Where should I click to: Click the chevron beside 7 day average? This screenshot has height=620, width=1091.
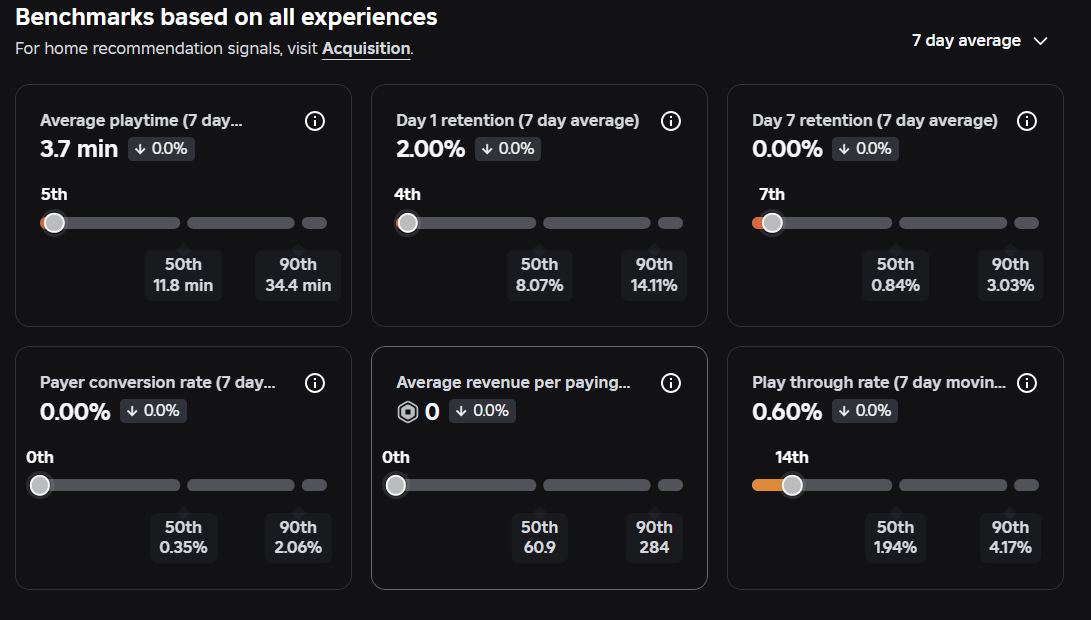pyautogui.click(x=1040, y=41)
